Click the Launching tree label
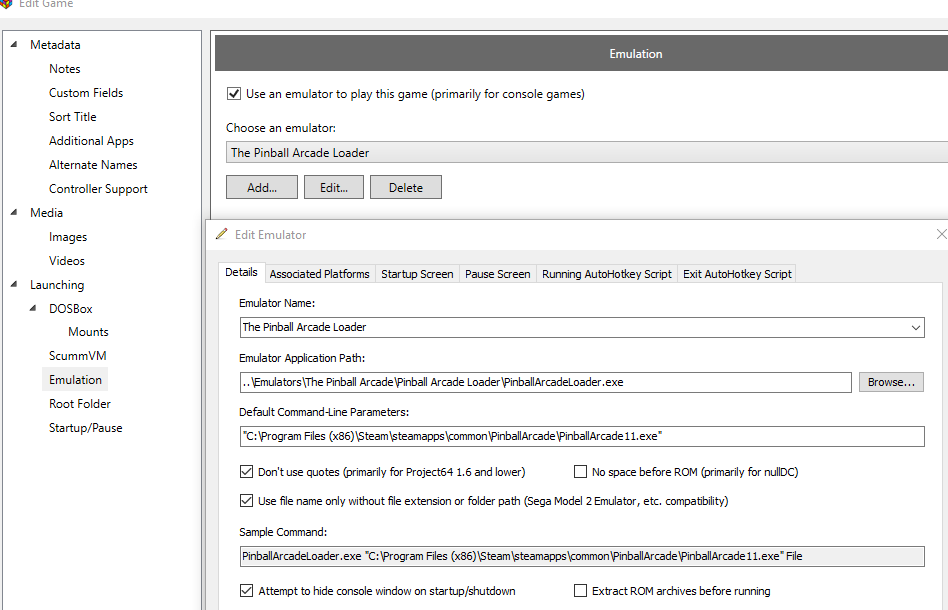 [x=57, y=285]
